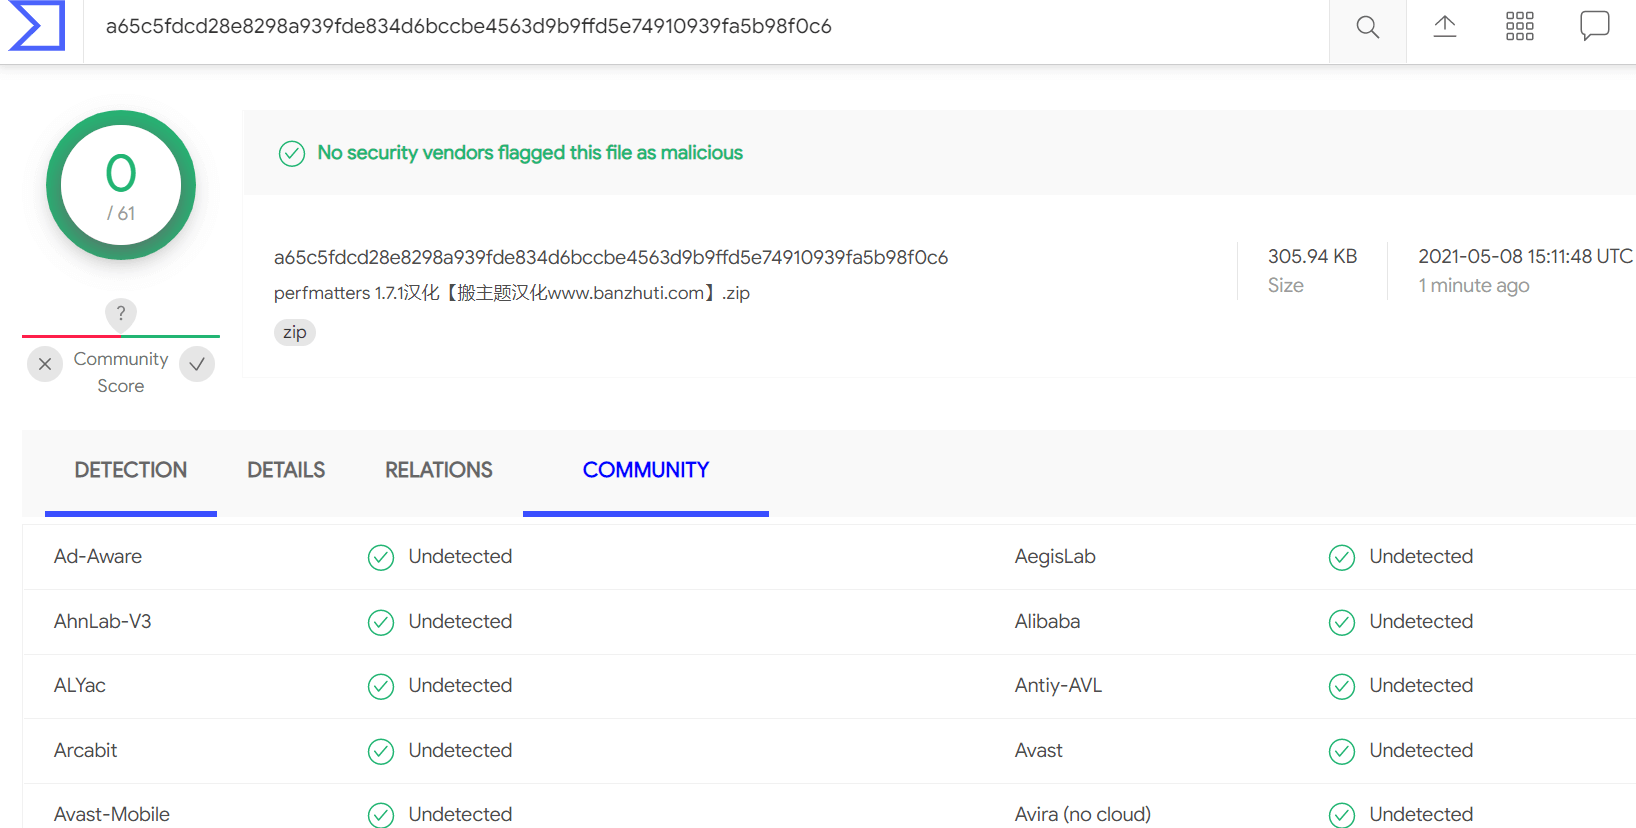Click the perfmatters zip file name
Image resolution: width=1636 pixels, height=828 pixels.
pos(512,293)
